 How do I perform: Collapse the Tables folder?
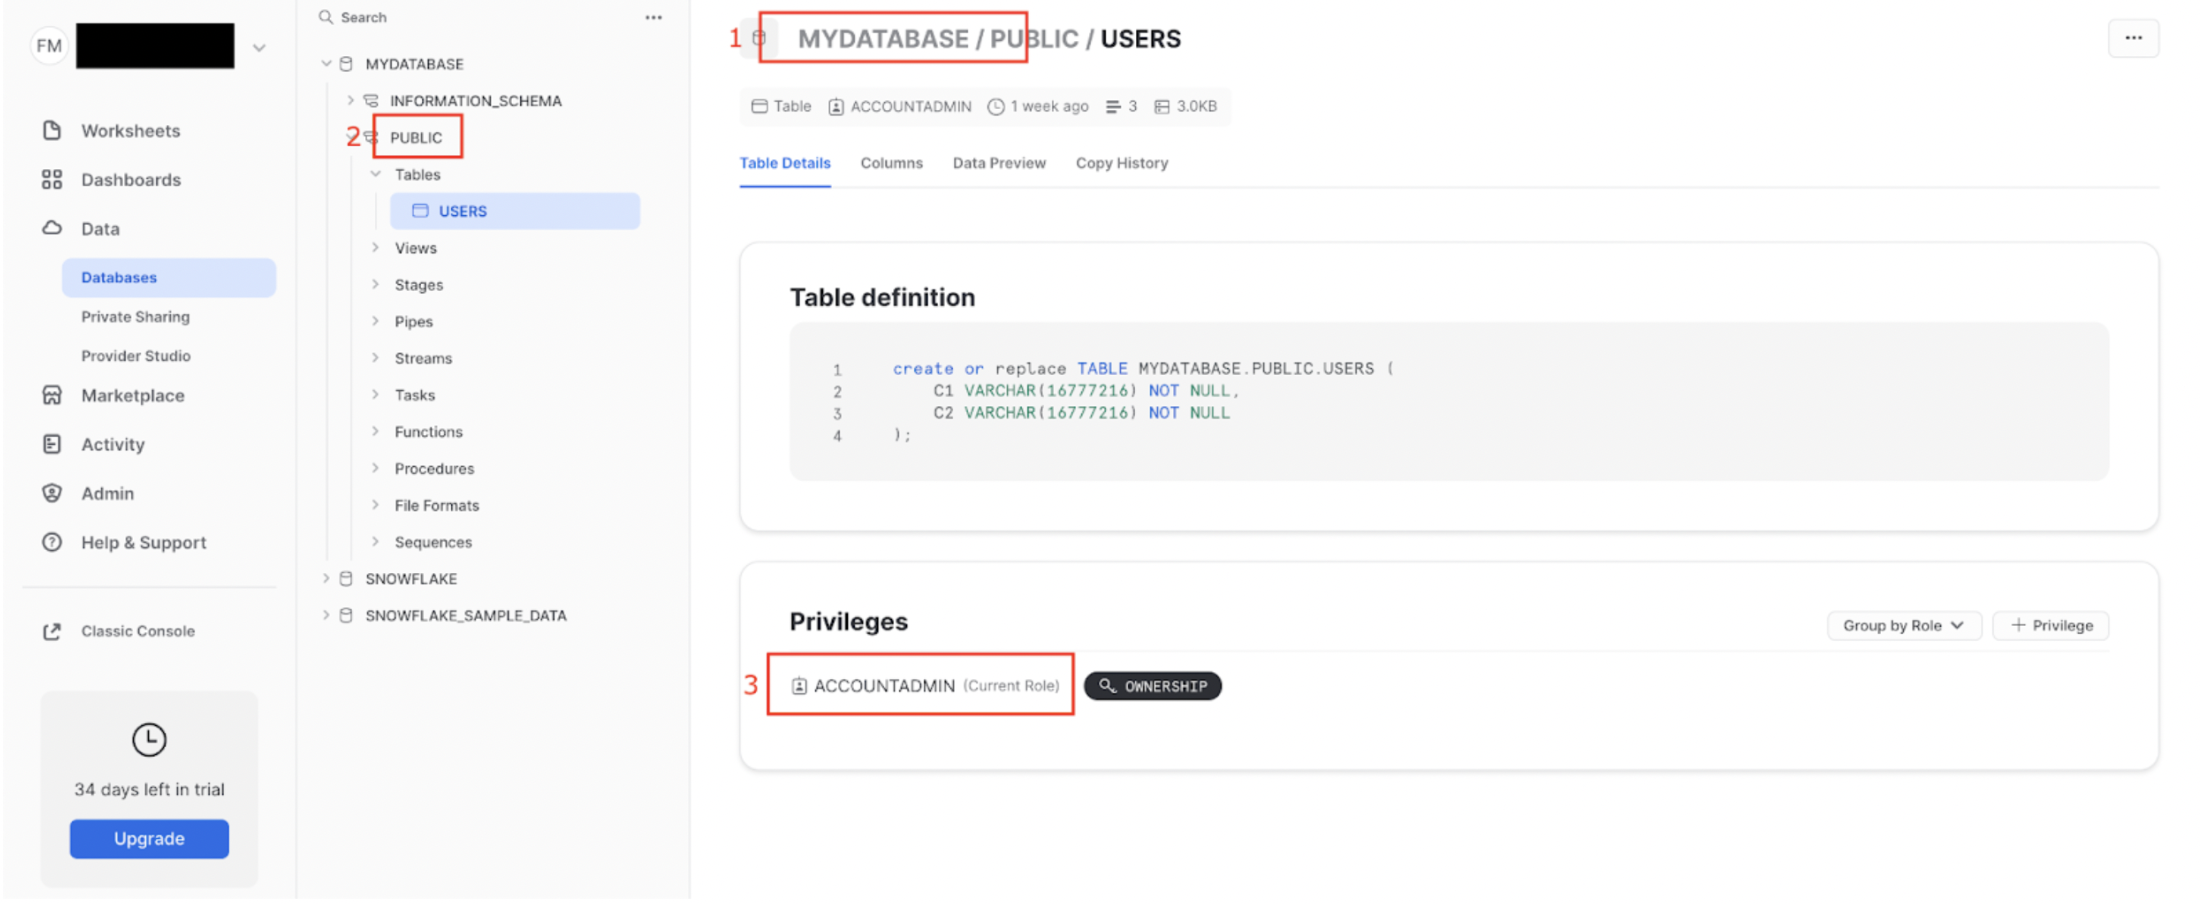coord(376,175)
